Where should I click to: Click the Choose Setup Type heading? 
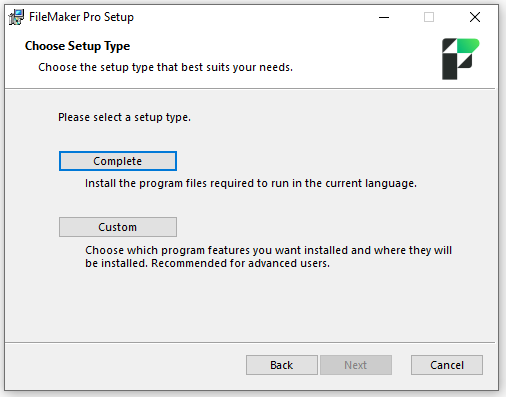pos(77,46)
